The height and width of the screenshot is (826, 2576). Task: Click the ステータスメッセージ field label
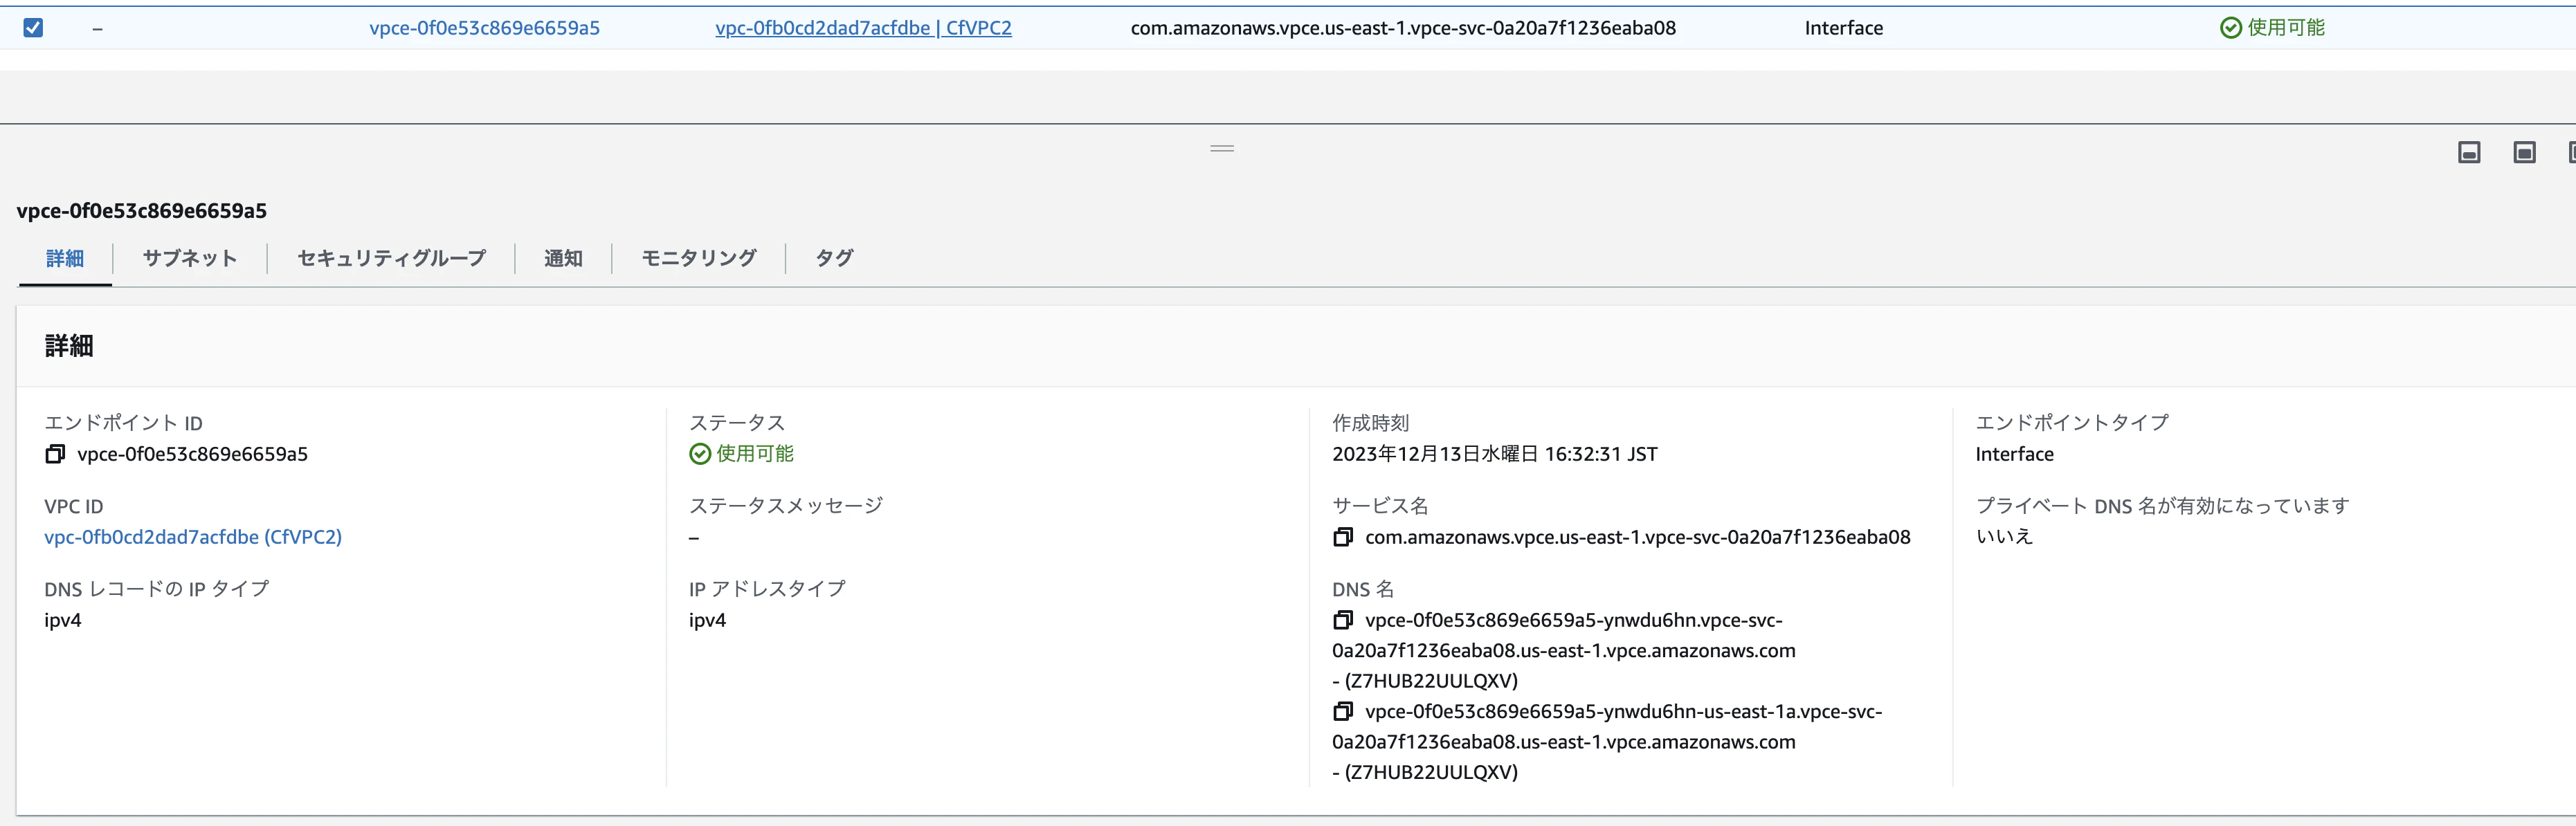click(x=785, y=506)
